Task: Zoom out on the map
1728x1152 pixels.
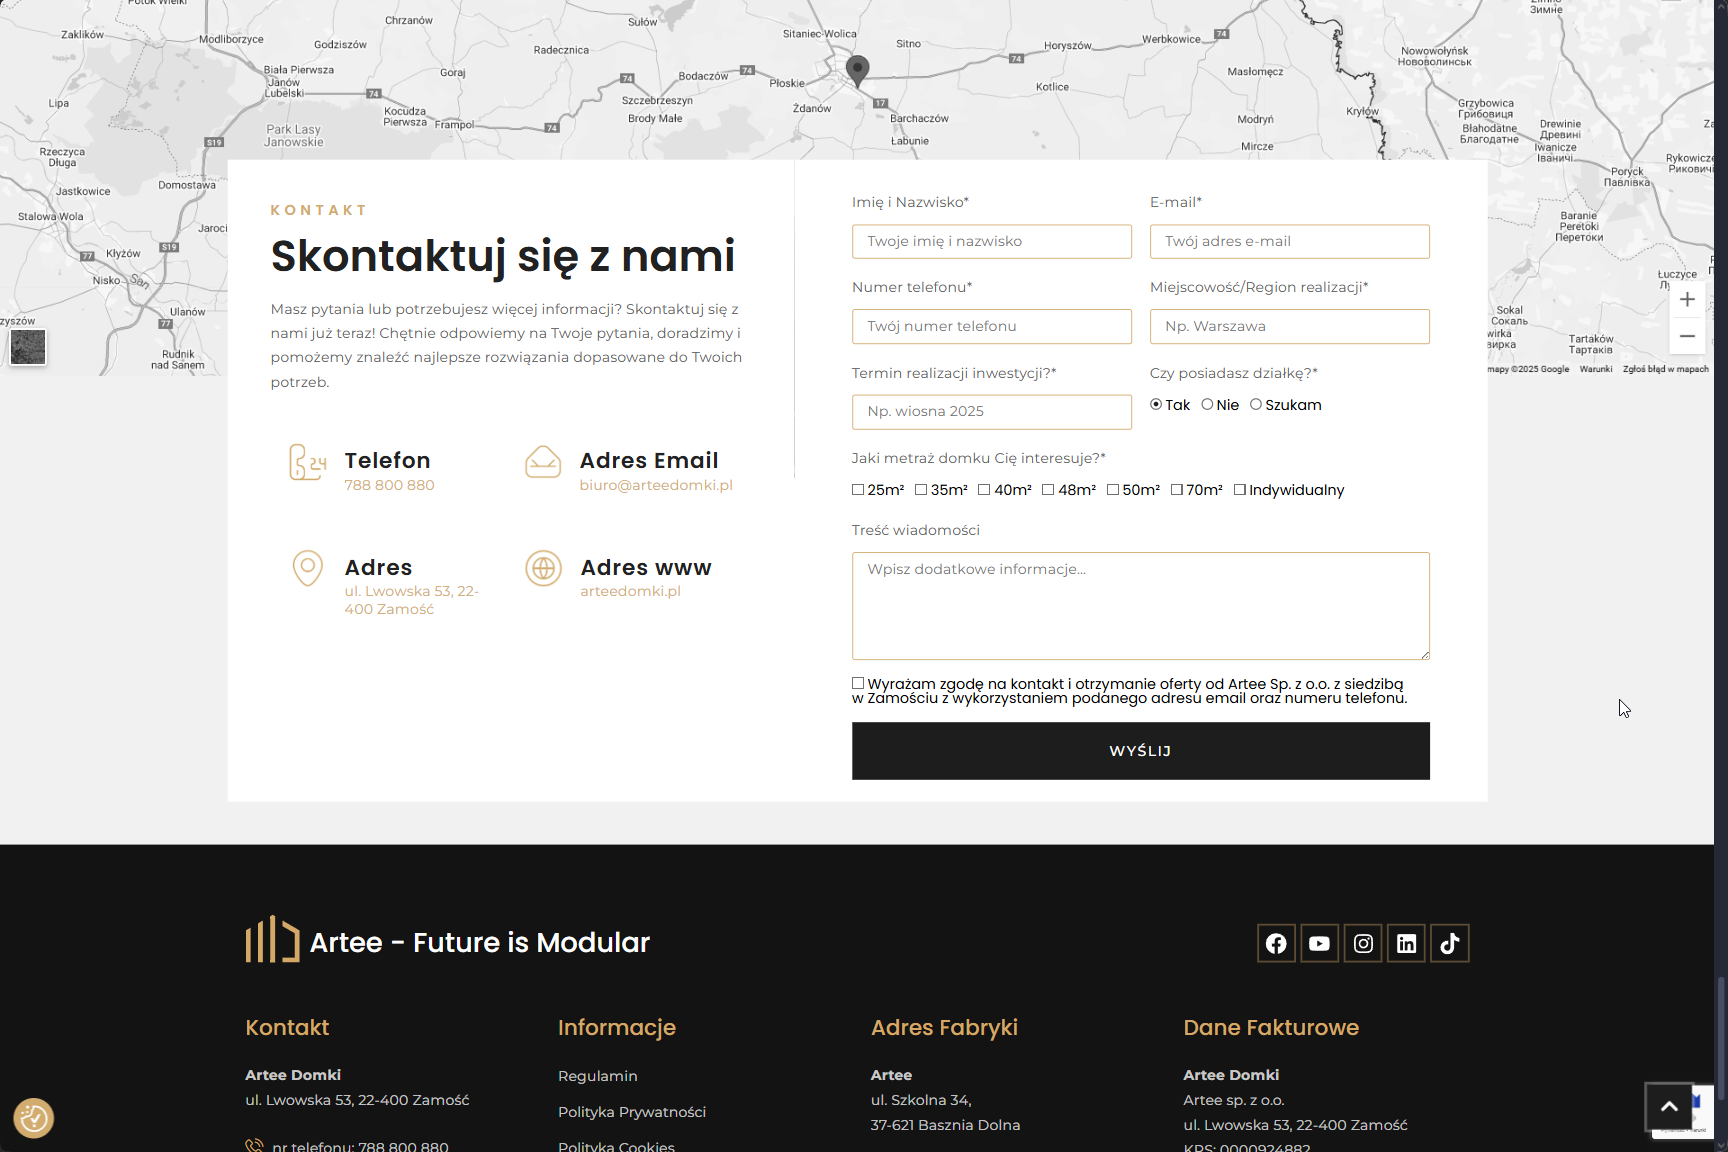Action: [1687, 336]
